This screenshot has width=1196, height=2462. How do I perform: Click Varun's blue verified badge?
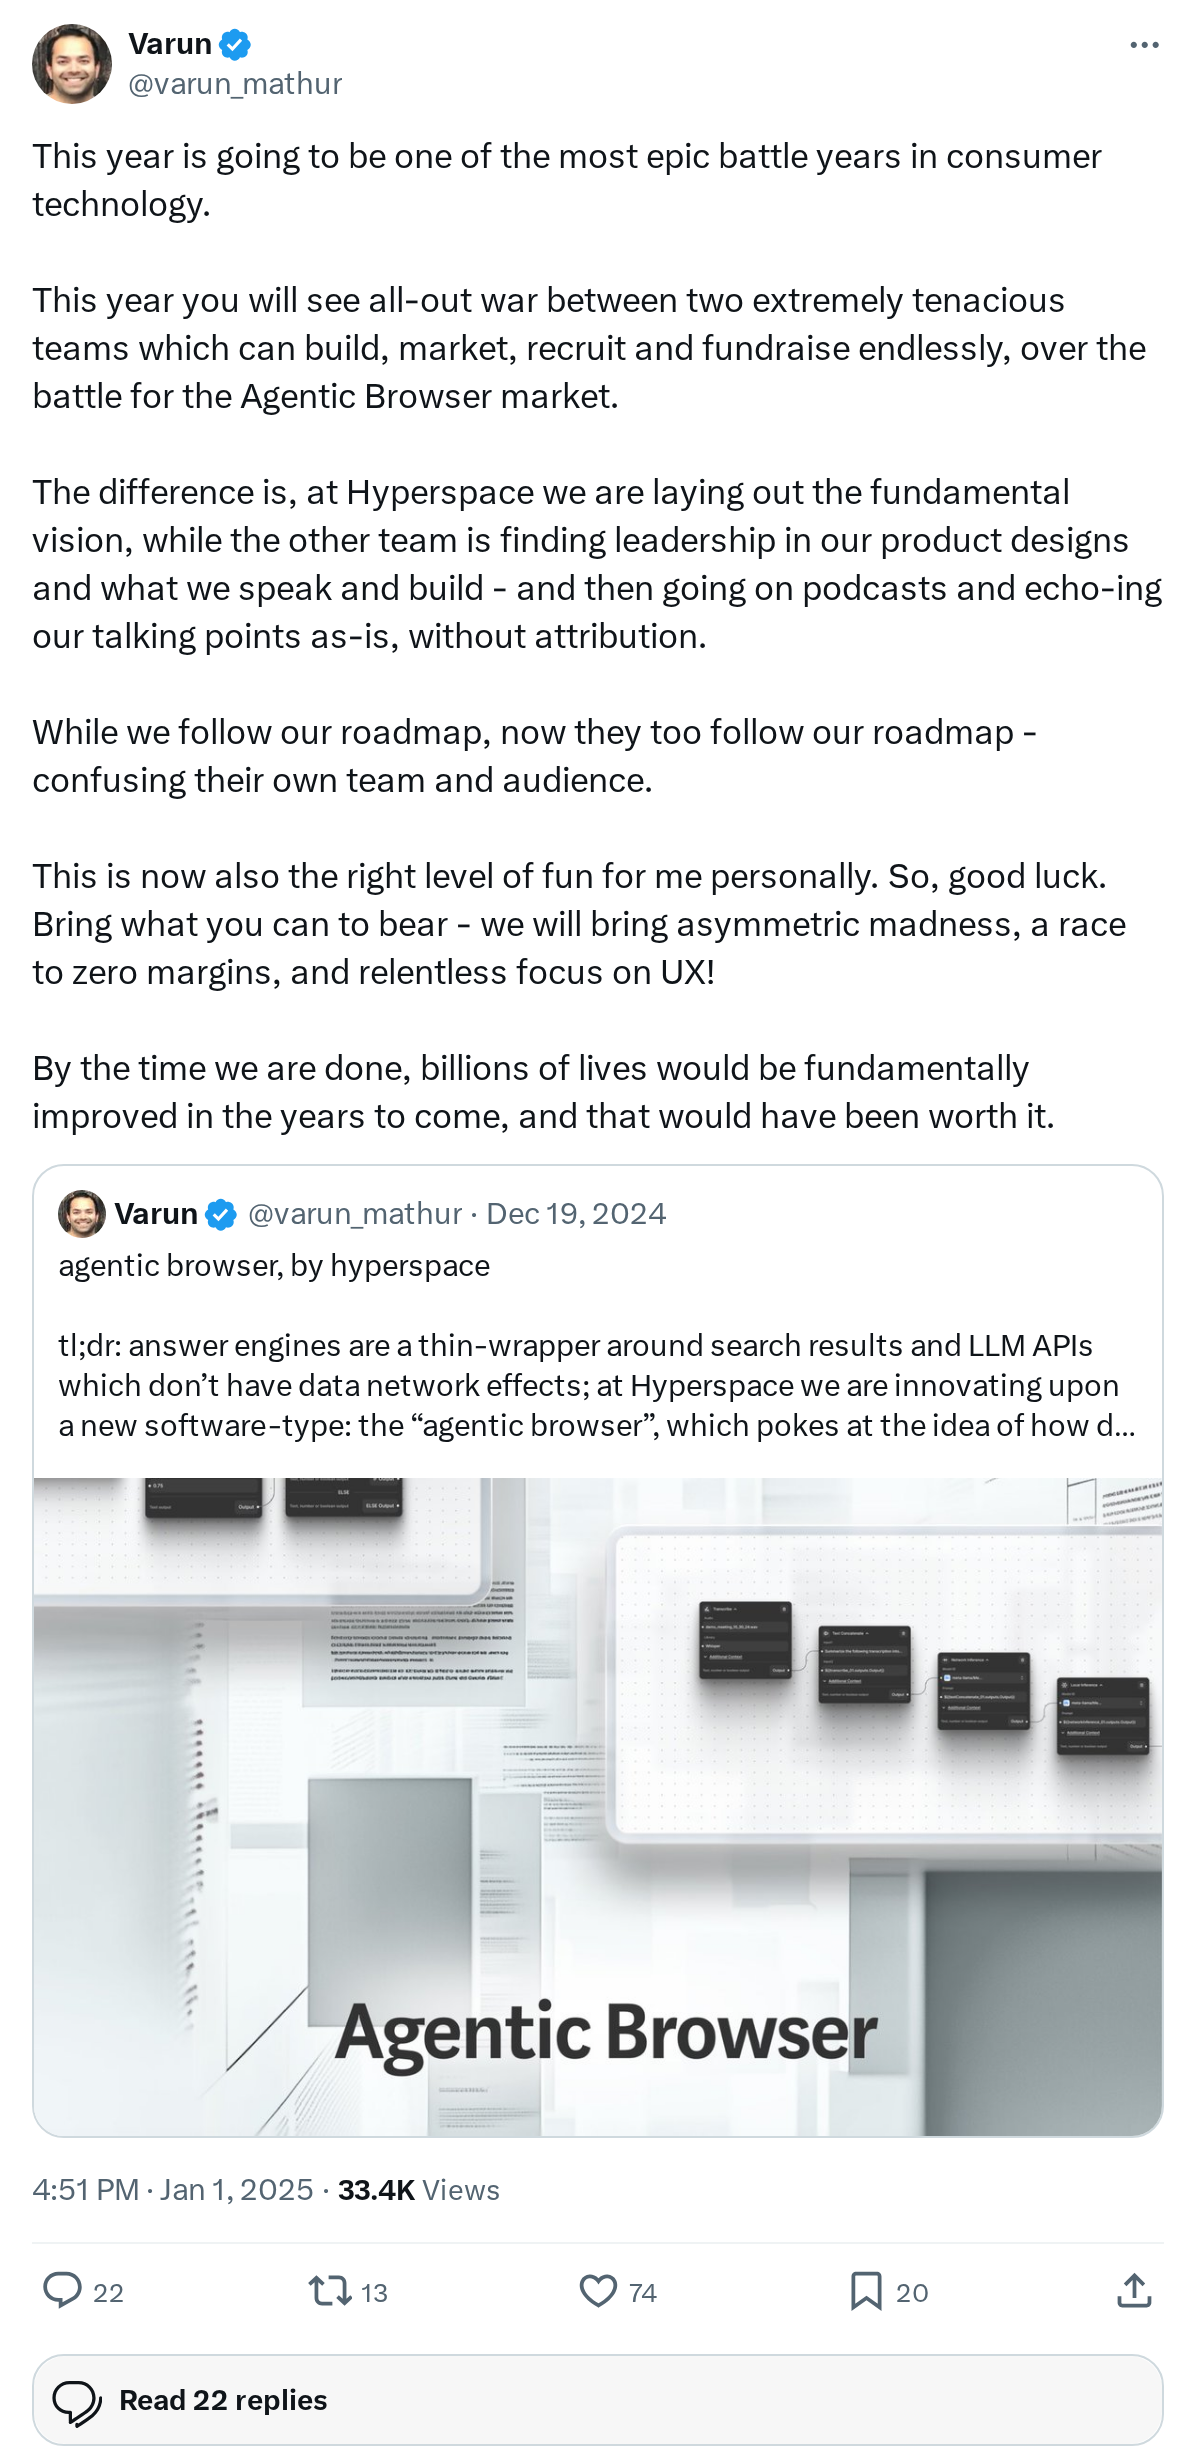pos(235,44)
